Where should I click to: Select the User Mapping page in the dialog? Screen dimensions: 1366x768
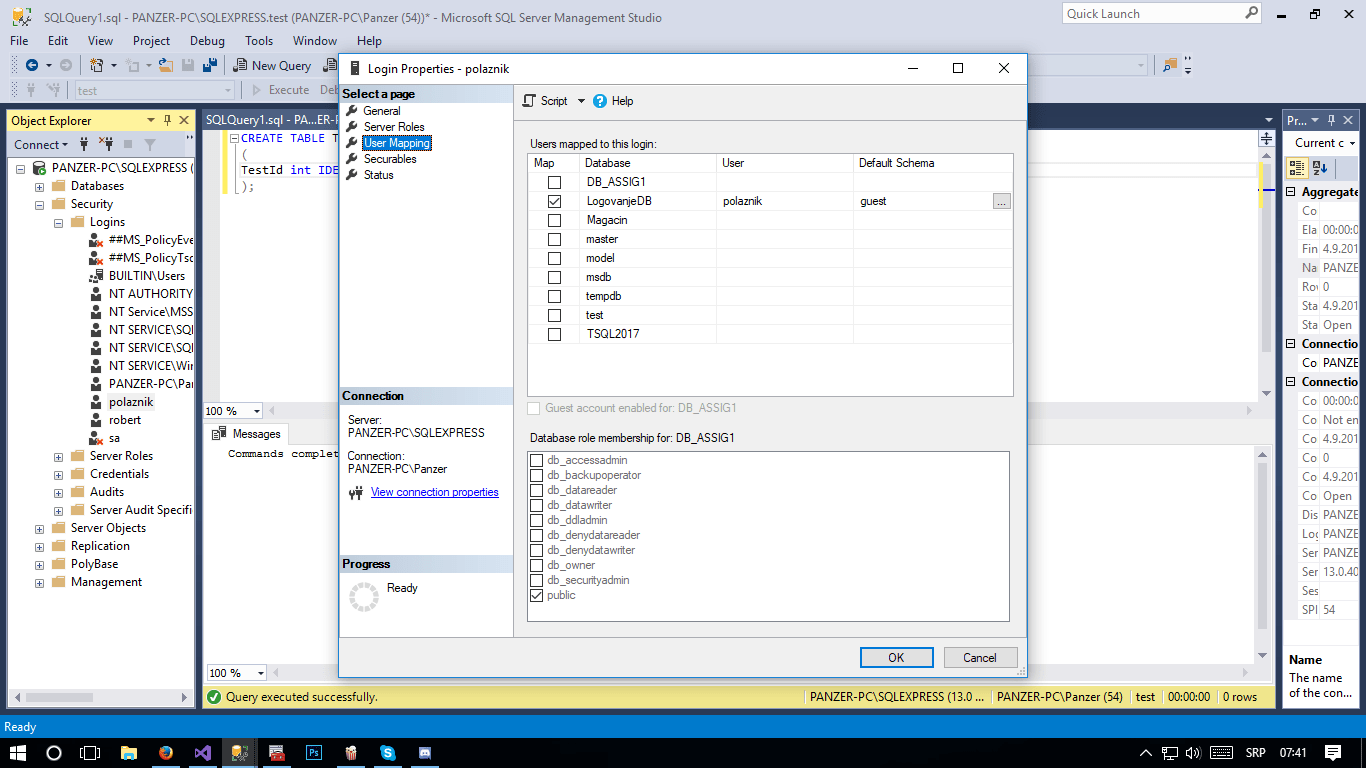point(396,143)
